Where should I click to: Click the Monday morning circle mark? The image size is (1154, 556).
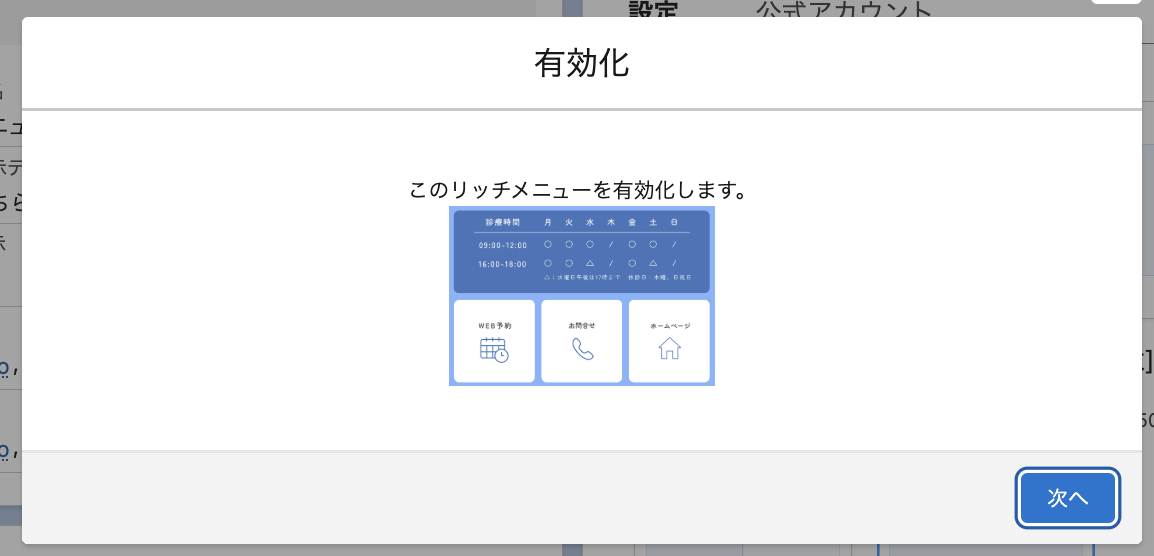[548, 244]
